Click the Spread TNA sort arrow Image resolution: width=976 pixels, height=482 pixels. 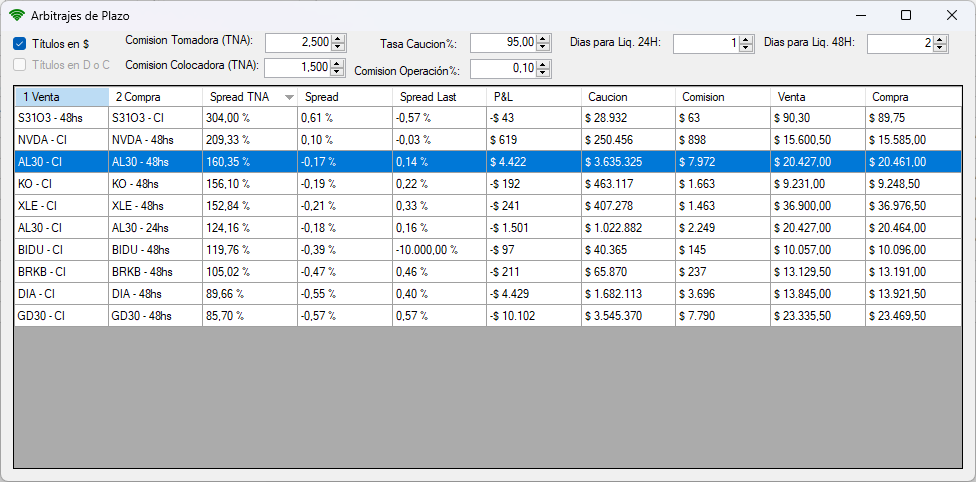tap(289, 97)
